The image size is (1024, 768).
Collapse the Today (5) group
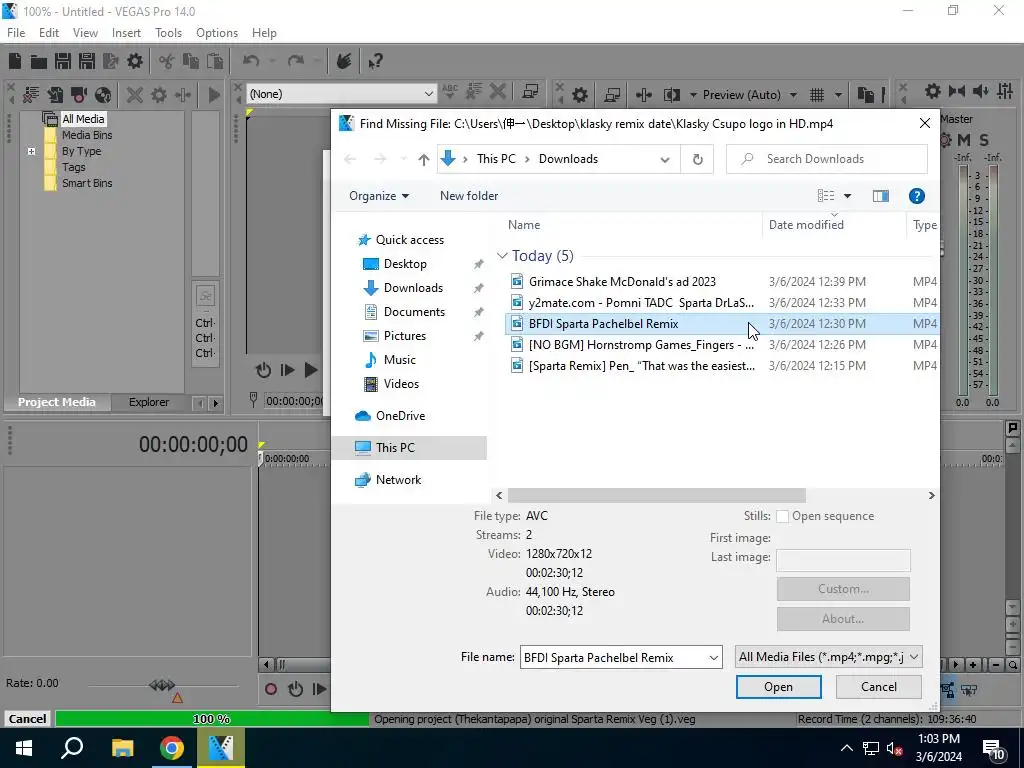(x=502, y=256)
